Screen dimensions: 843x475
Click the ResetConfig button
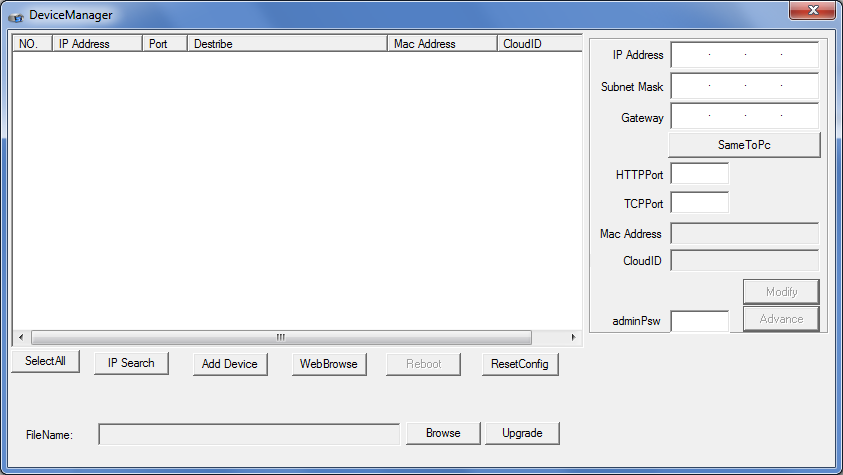click(x=520, y=364)
